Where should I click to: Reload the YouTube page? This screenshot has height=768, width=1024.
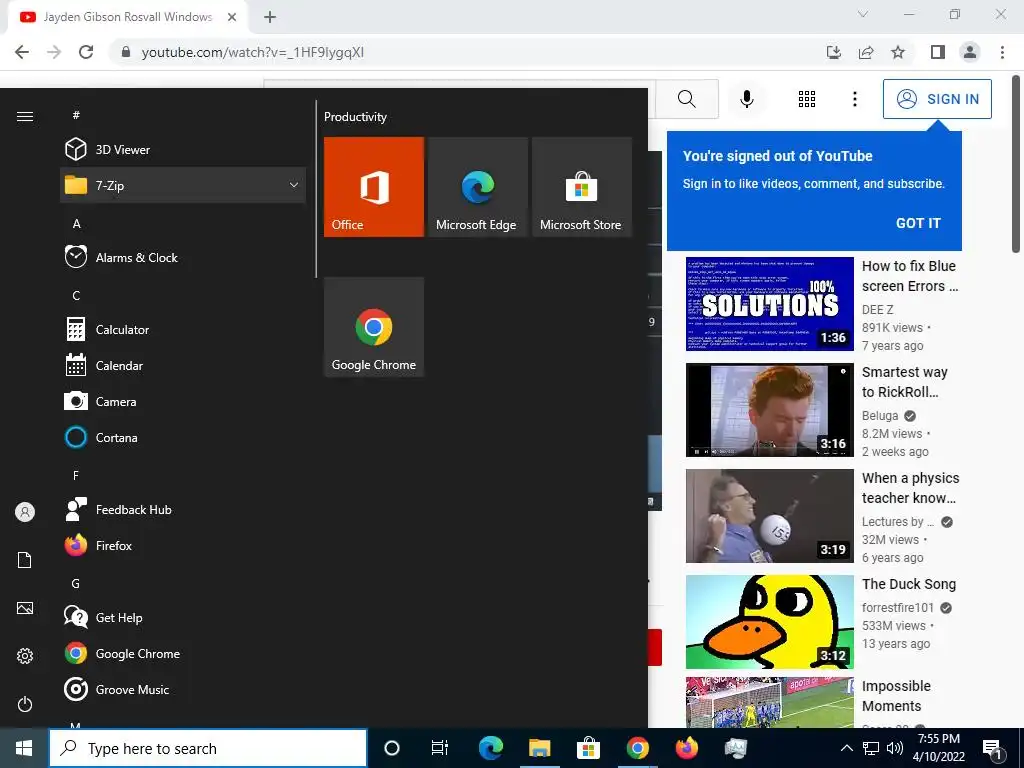(x=86, y=52)
